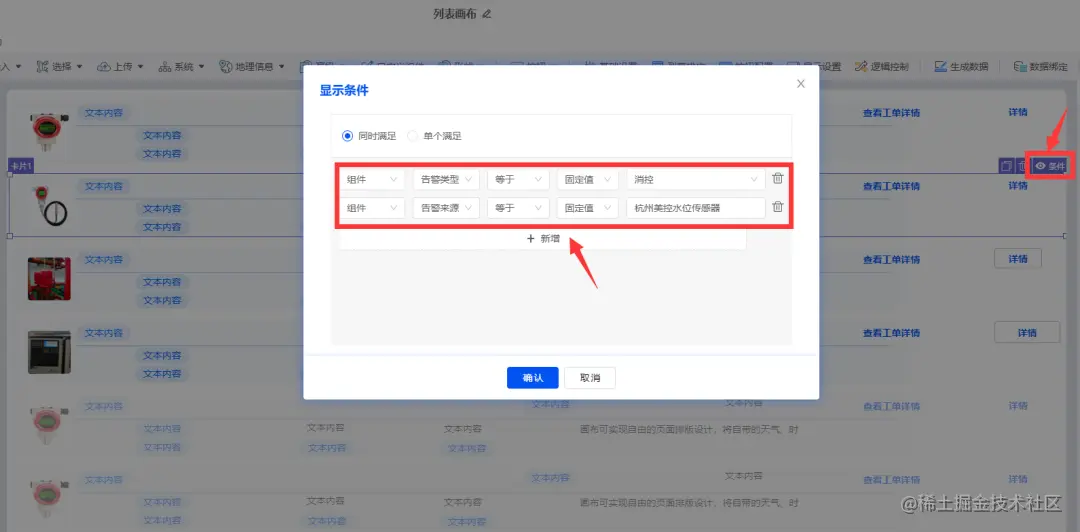Open the 地理信息 toolbar menu
Image resolution: width=1080 pixels, height=532 pixels.
252,67
